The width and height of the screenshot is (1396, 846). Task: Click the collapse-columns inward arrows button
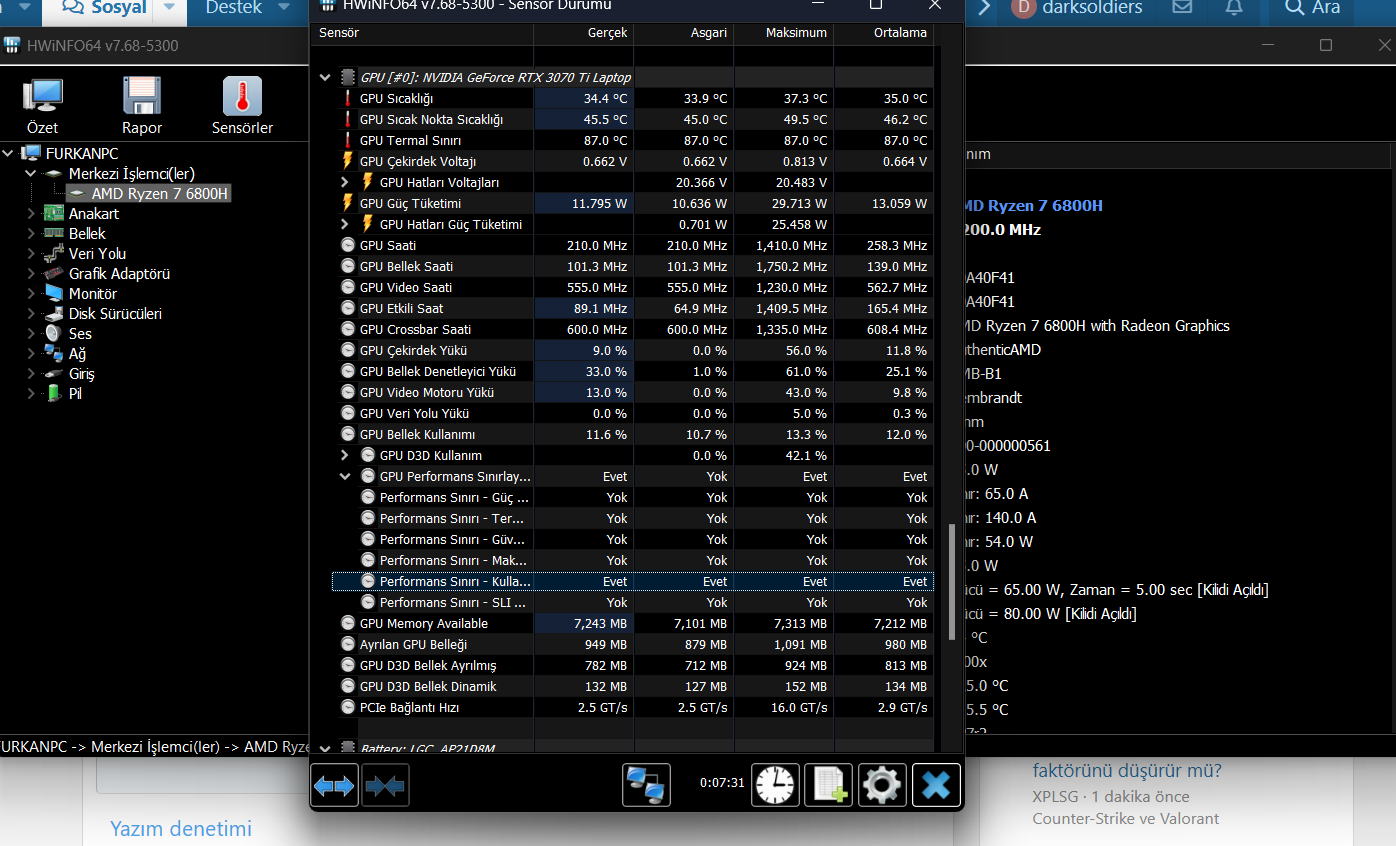tap(385, 786)
